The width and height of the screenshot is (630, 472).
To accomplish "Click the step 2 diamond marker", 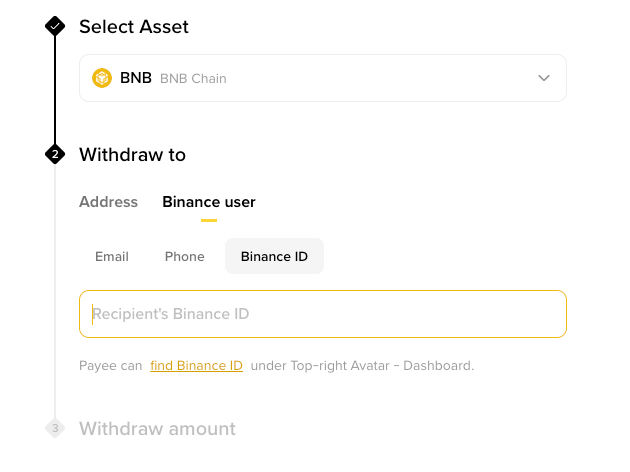I will 55,154.
